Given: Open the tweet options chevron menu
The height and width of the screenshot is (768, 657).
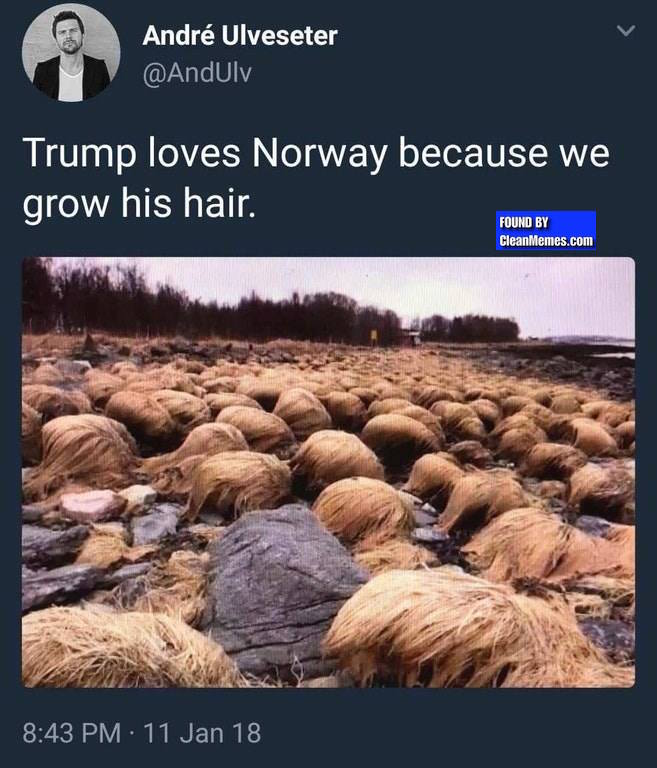Looking at the screenshot, I should 626,31.
